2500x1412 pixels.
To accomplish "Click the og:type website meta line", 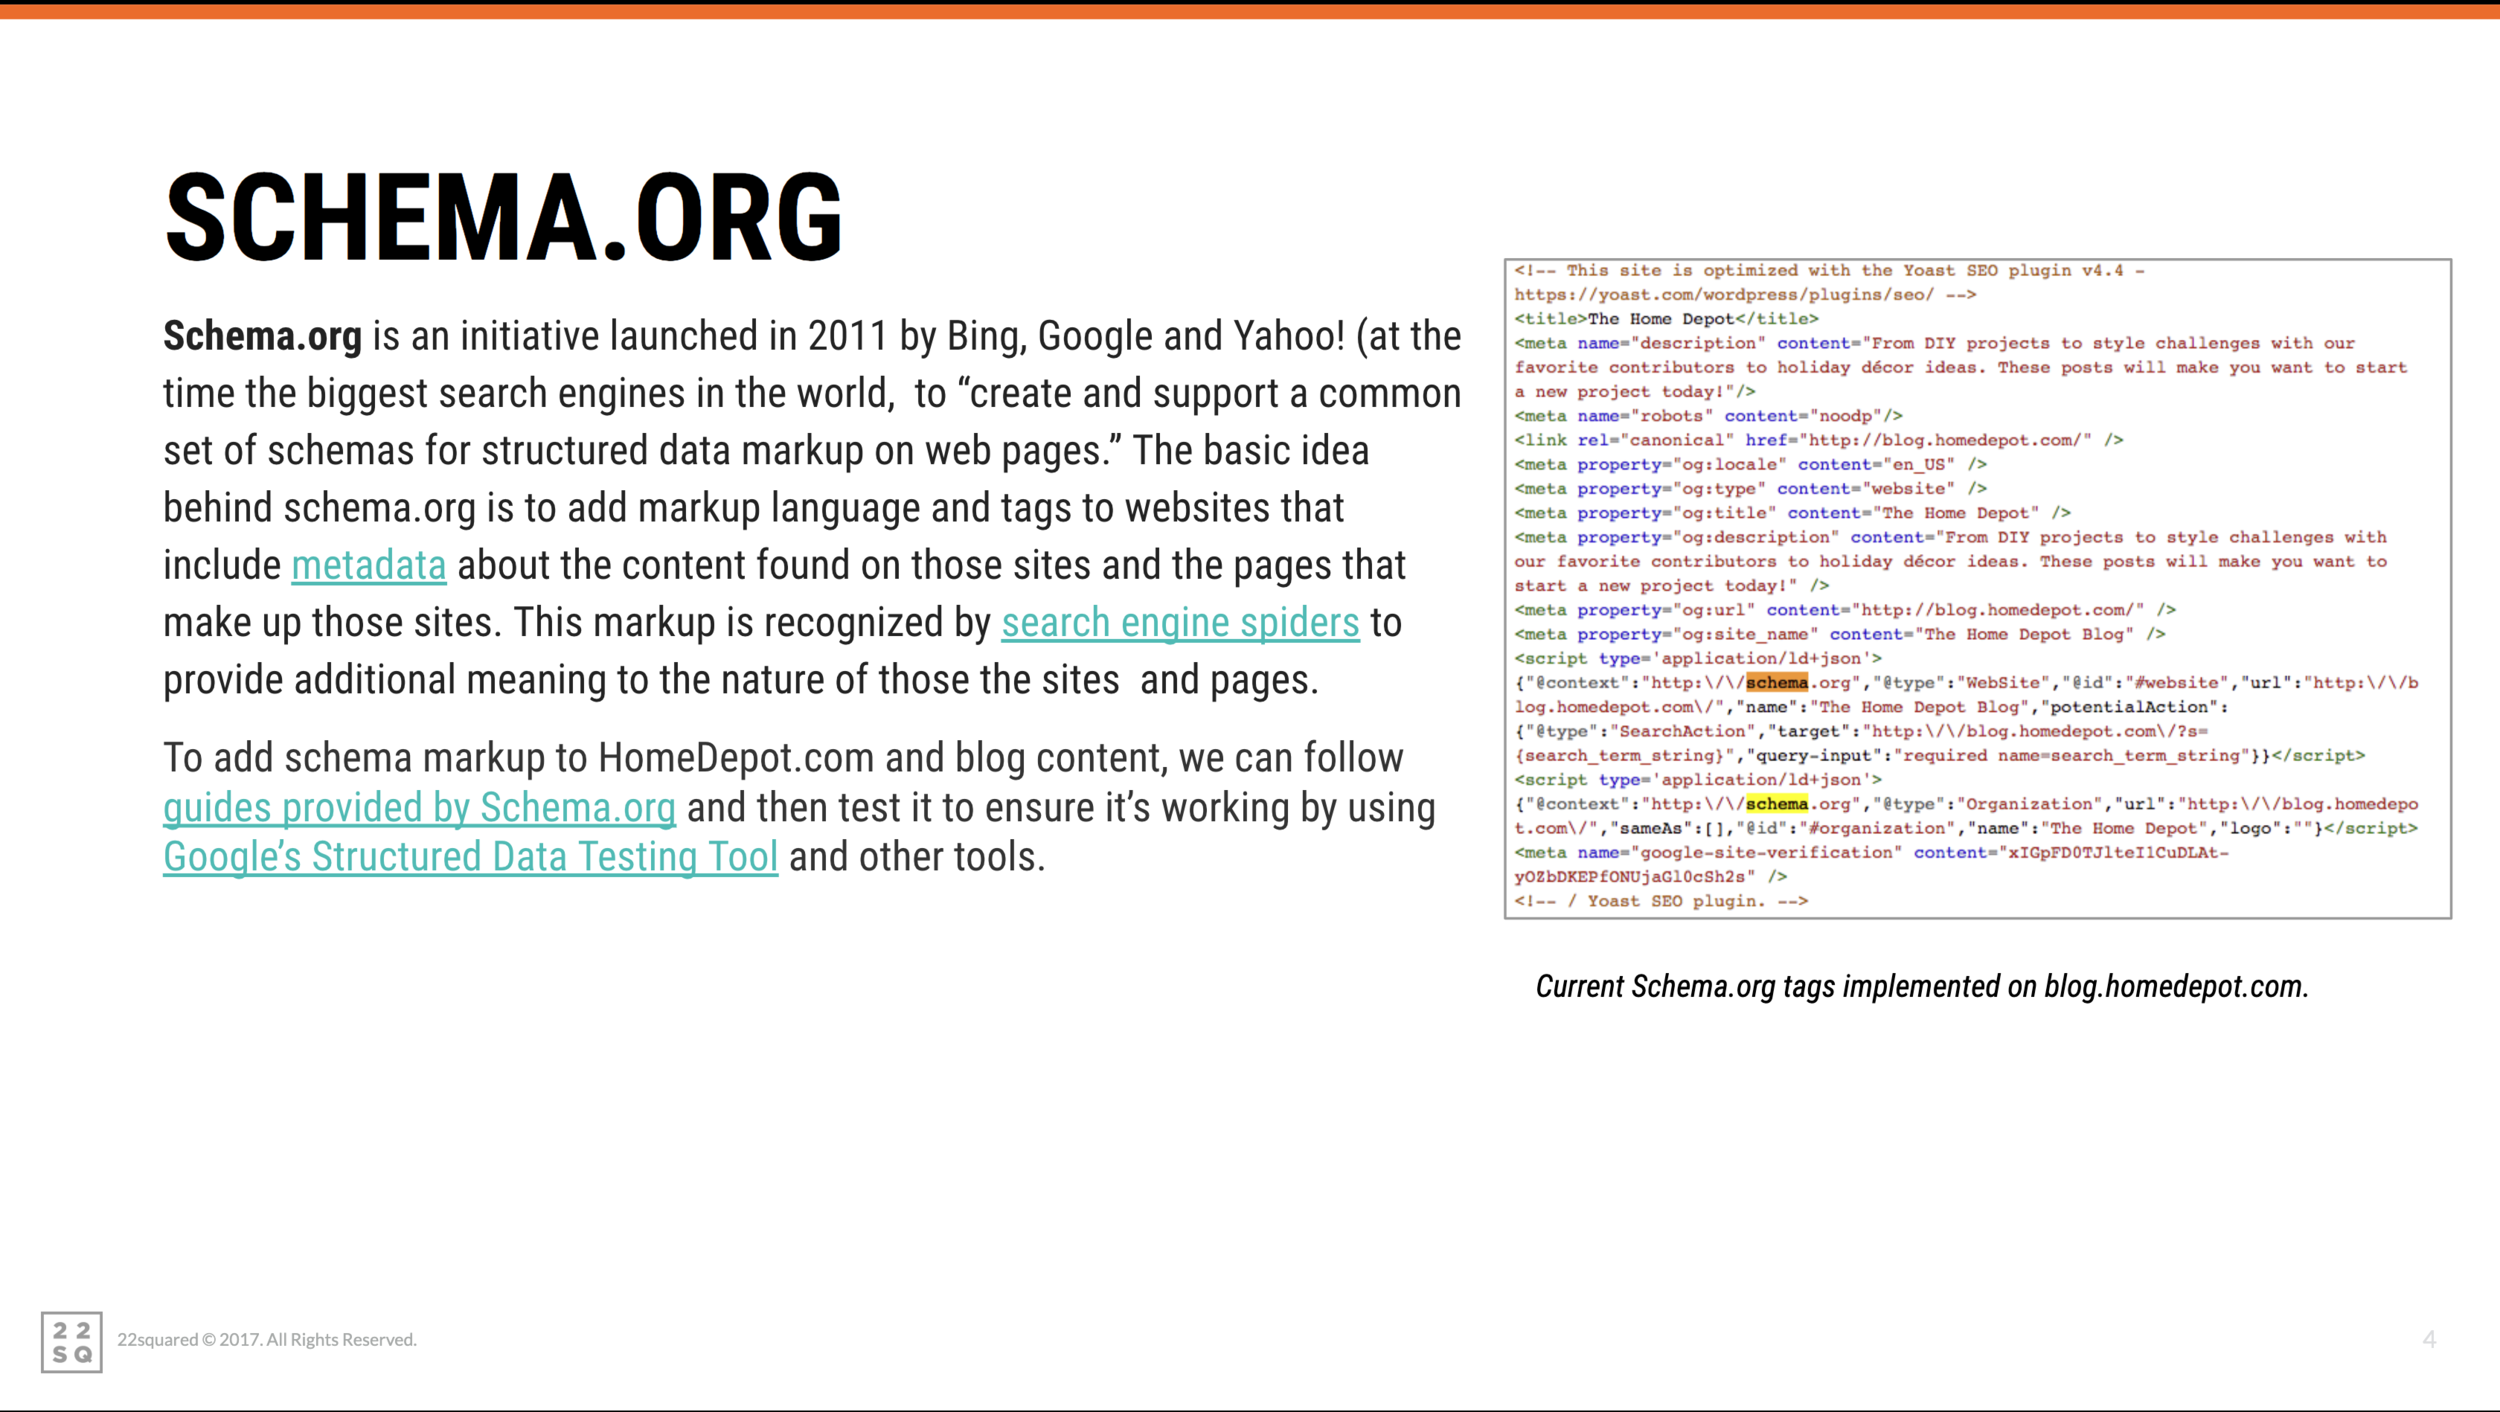I will pyautogui.click(x=1750, y=489).
